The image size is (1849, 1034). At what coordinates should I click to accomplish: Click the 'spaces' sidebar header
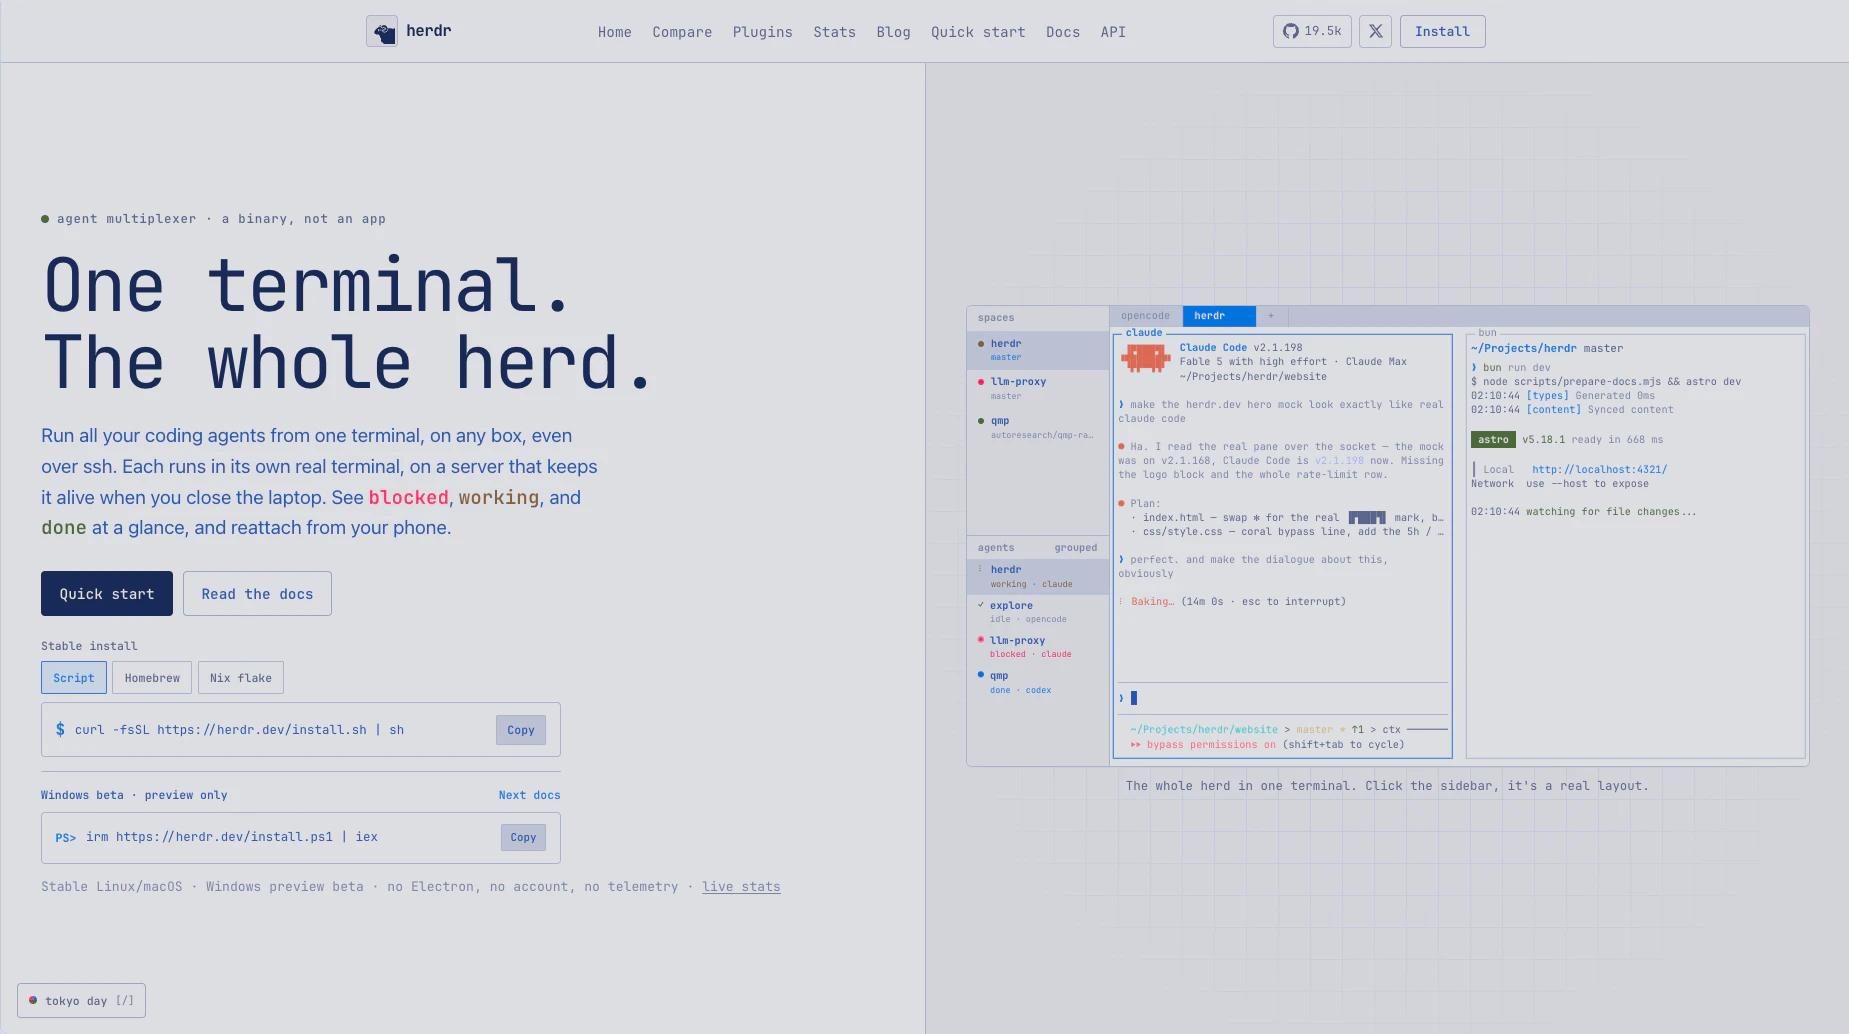(996, 318)
